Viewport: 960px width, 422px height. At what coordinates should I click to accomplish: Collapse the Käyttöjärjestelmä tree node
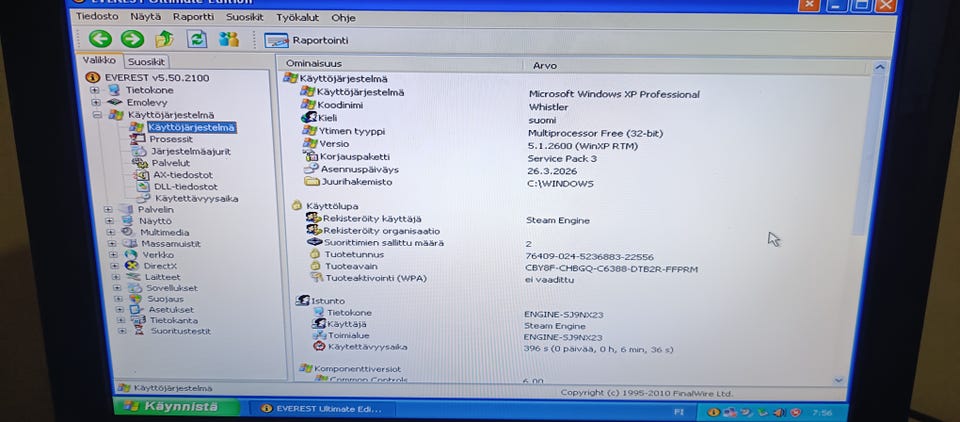pos(97,115)
